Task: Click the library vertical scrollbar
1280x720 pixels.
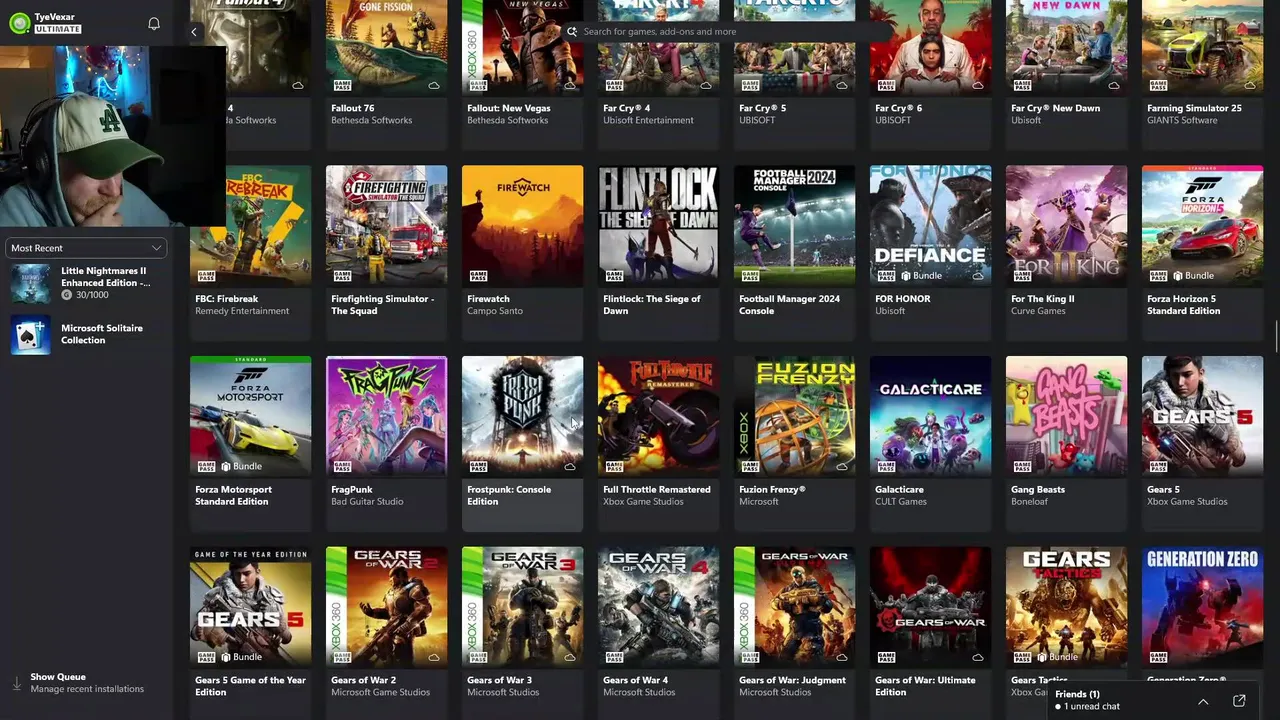Action: 1275,336
